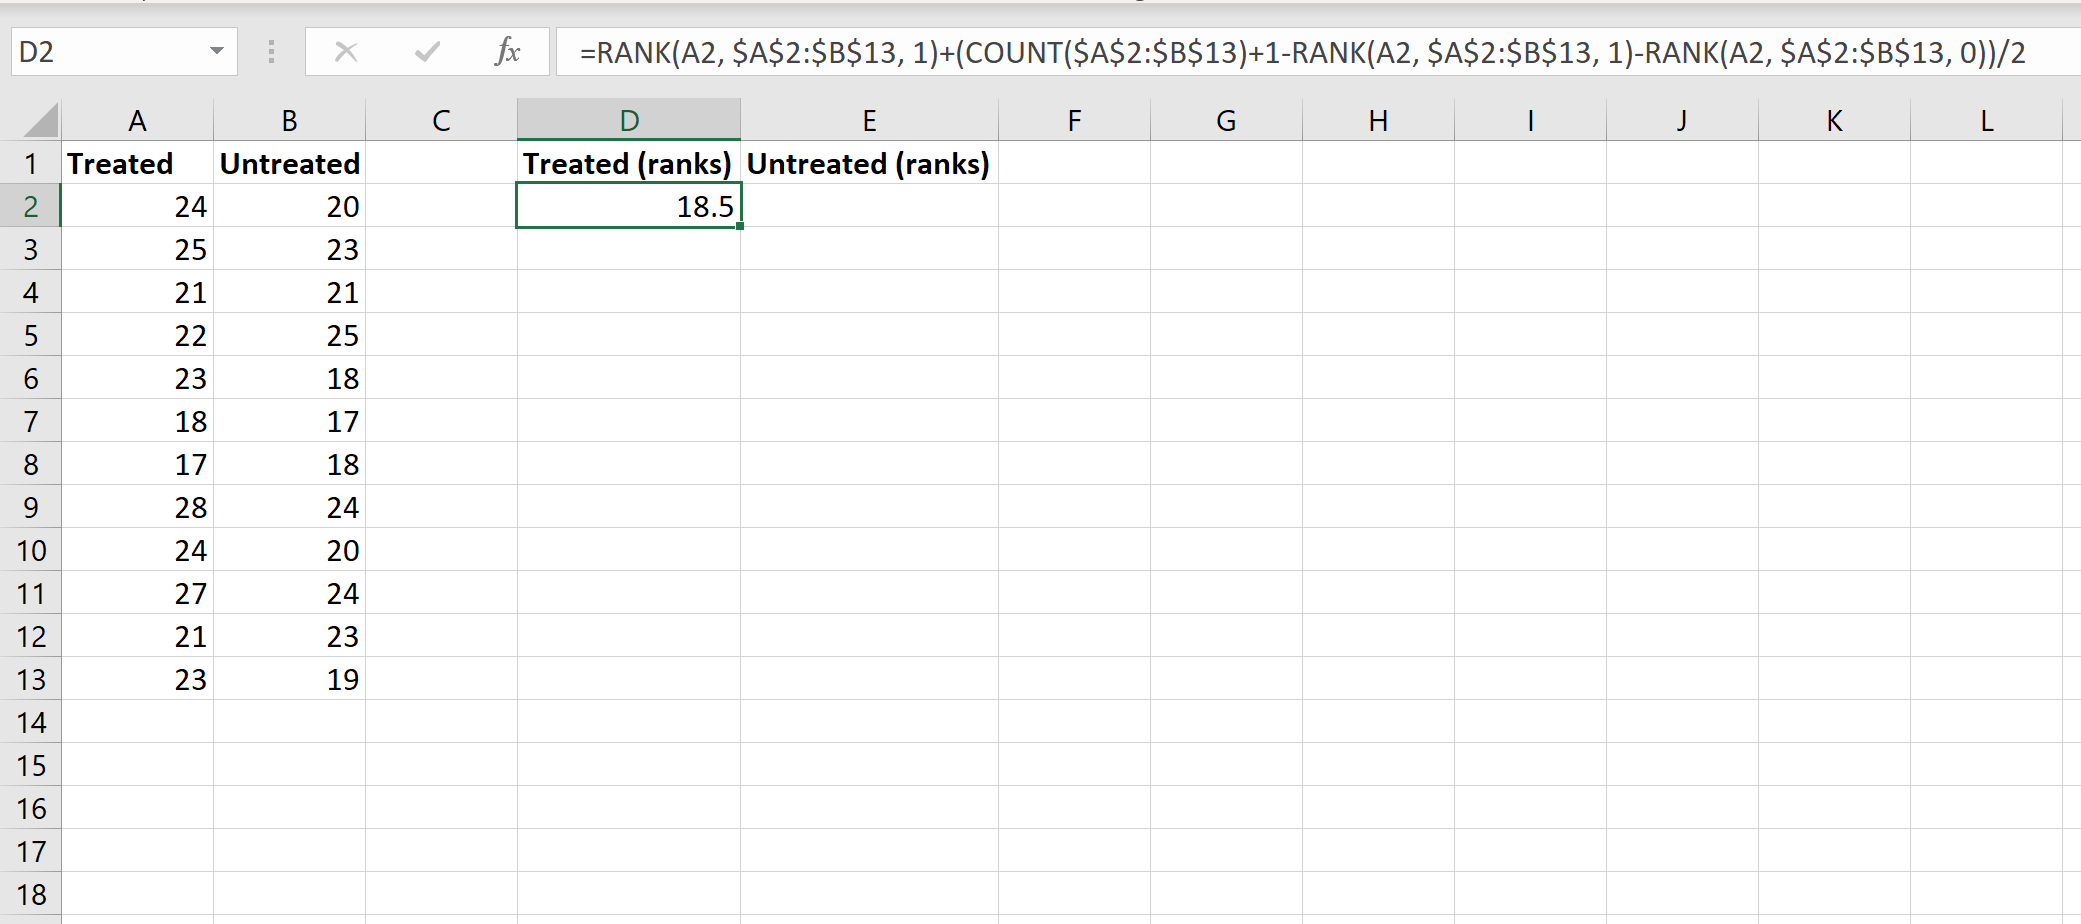Select cell A9 containing 28
Screen dimensions: 2081x924
click(x=137, y=507)
